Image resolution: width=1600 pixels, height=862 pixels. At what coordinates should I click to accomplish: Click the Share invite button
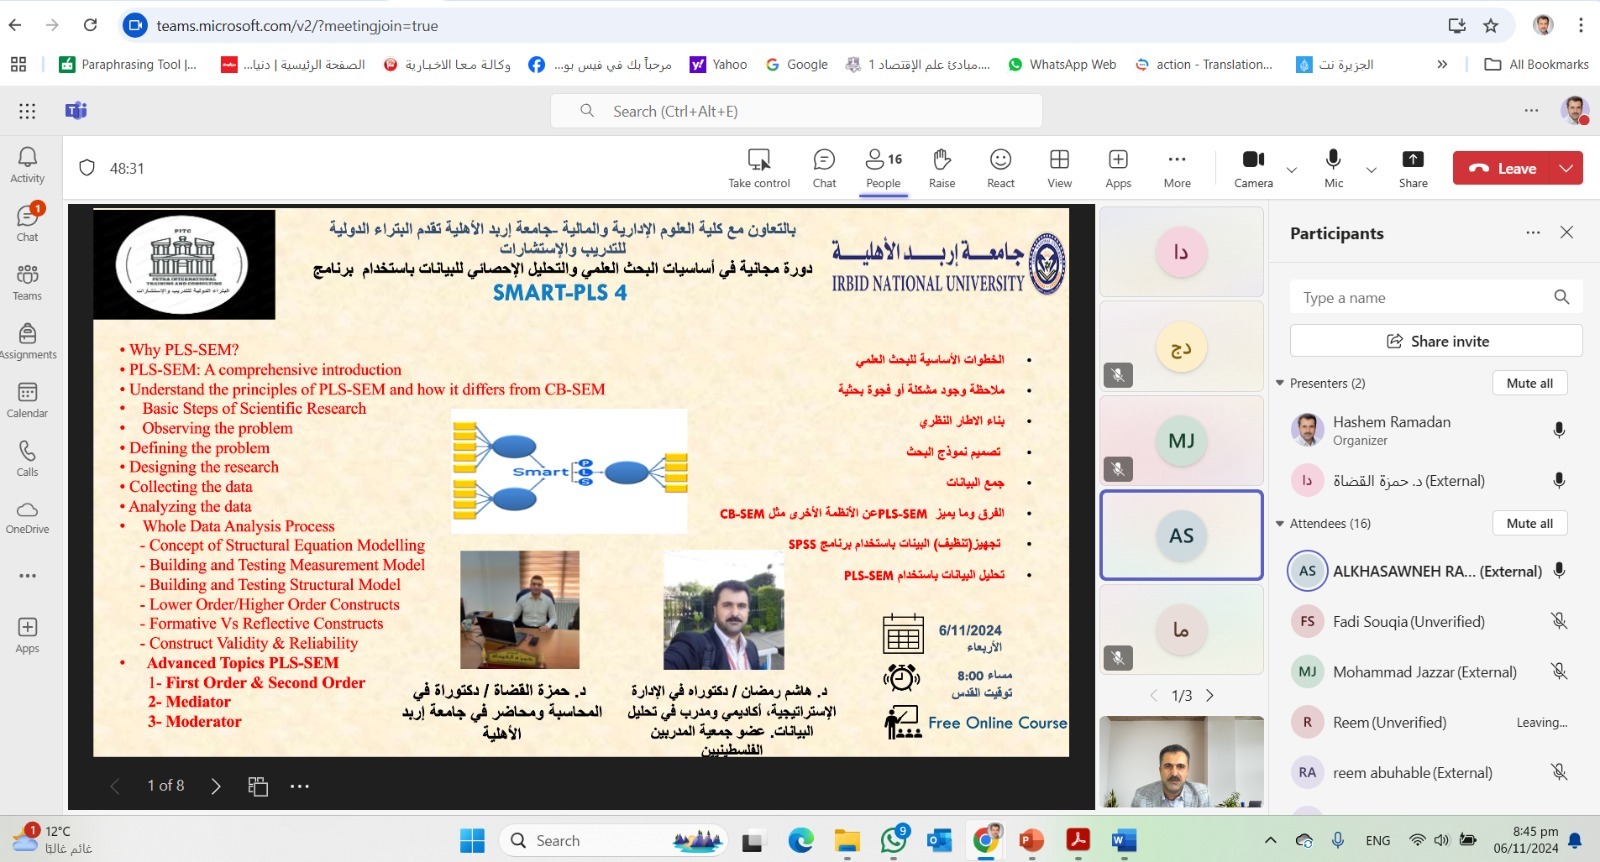click(1436, 341)
